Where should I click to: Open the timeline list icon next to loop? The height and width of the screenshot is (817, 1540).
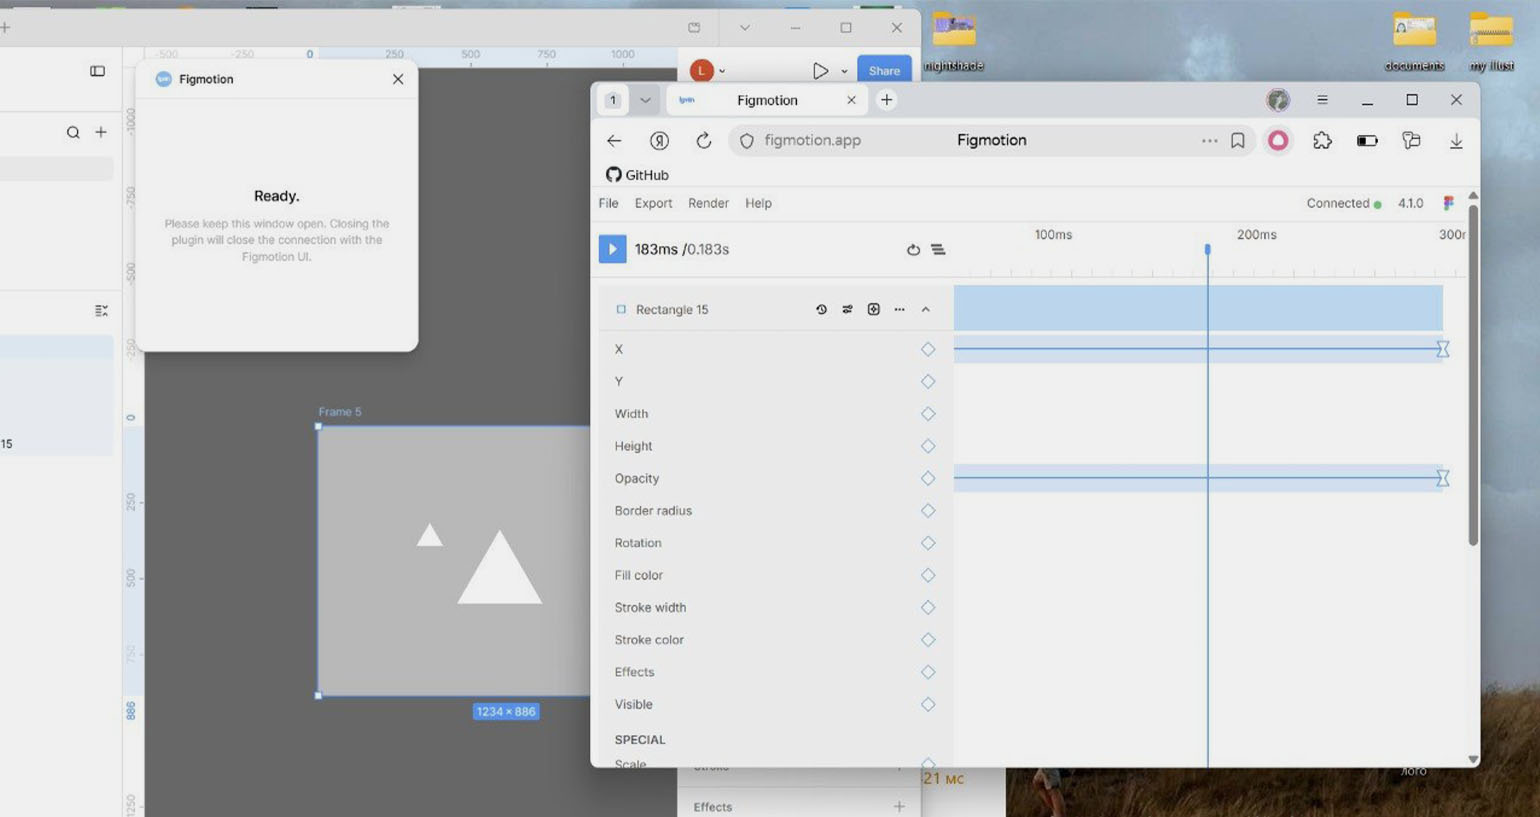938,250
